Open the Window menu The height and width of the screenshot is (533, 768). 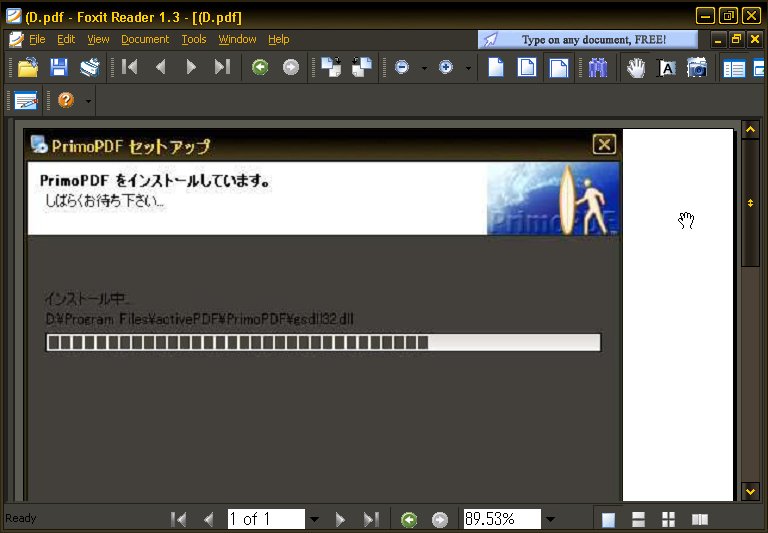coord(238,39)
